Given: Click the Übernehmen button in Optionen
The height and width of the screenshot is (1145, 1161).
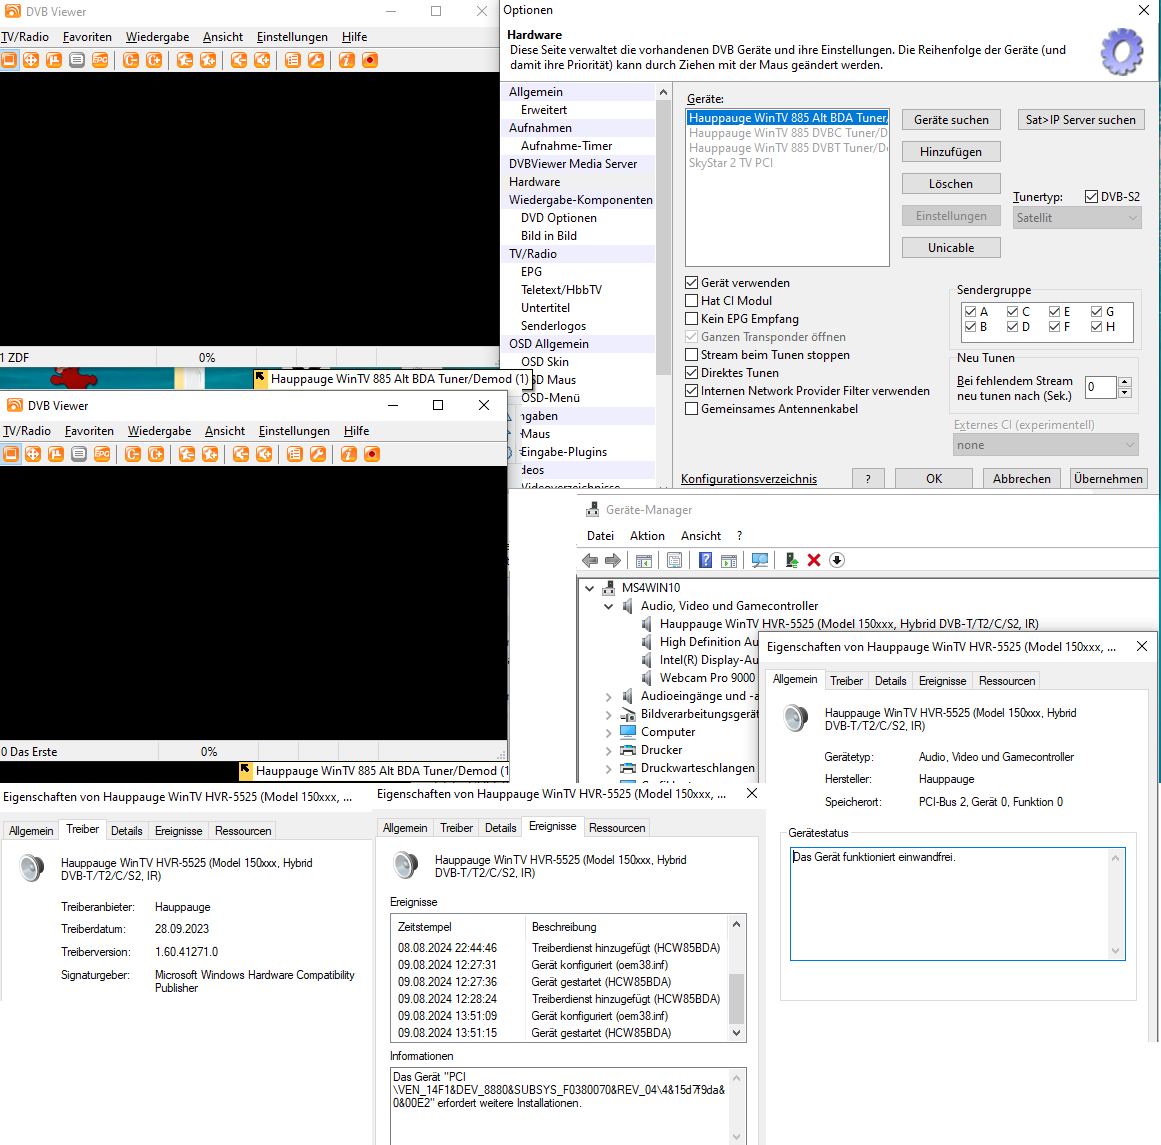Looking at the screenshot, I should tap(1108, 479).
